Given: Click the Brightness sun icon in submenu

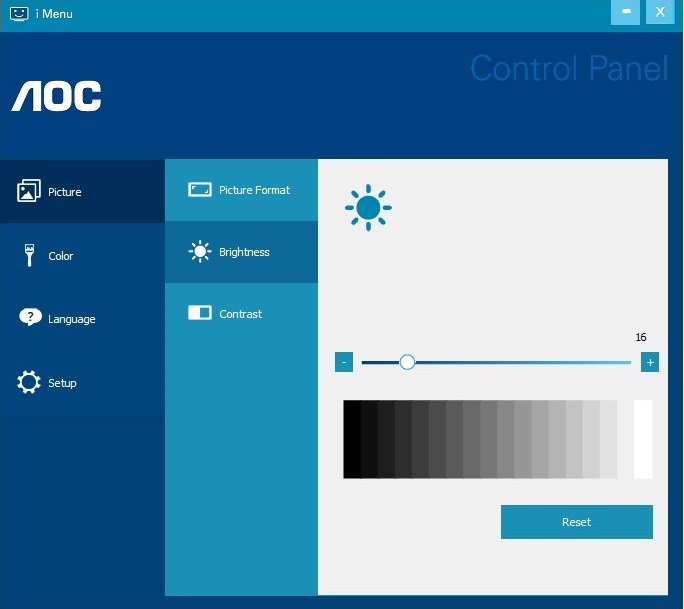Looking at the screenshot, I should 200,252.
